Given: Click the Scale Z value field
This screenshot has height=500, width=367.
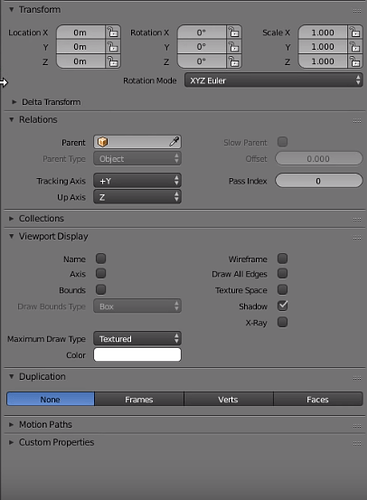Looking at the screenshot, I should coord(323,61).
